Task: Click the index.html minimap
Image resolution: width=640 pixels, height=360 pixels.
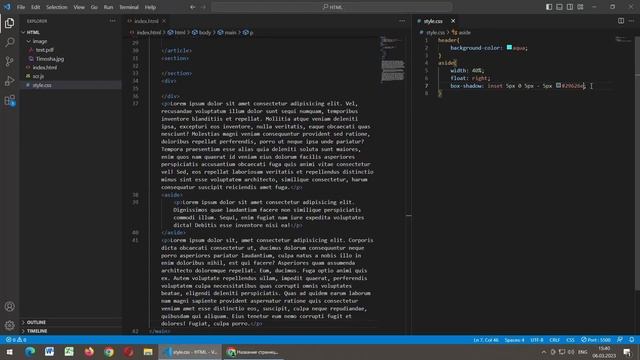Action: click(x=393, y=59)
